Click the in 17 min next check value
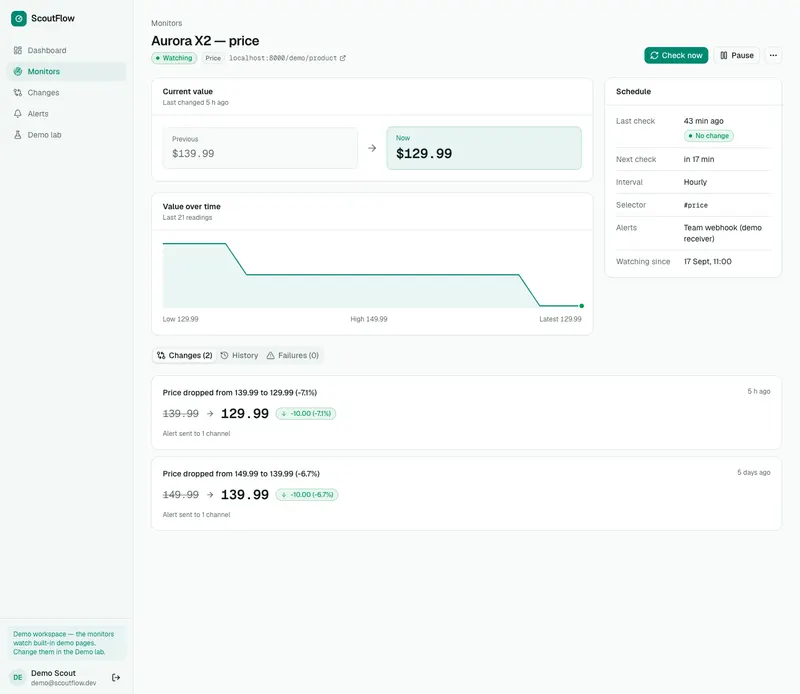The width and height of the screenshot is (800, 694). point(699,159)
